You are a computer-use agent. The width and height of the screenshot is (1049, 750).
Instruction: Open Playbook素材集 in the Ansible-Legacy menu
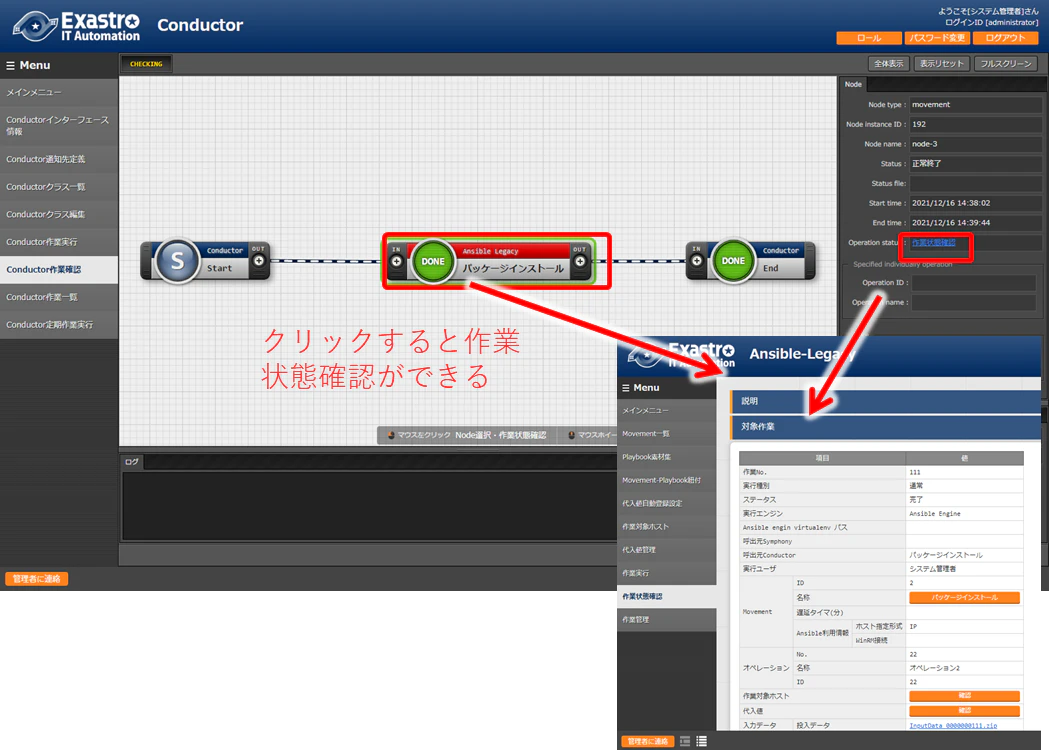pos(666,457)
